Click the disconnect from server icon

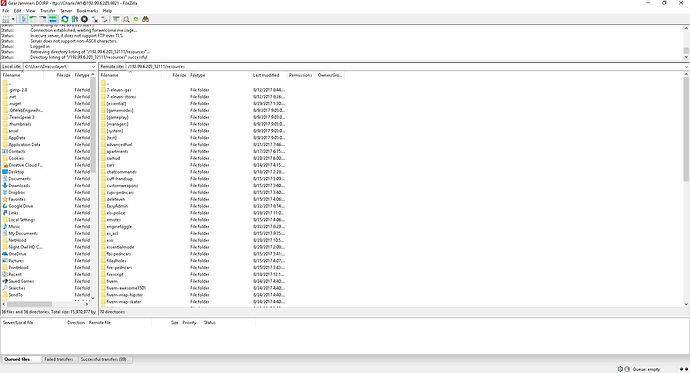point(95,19)
